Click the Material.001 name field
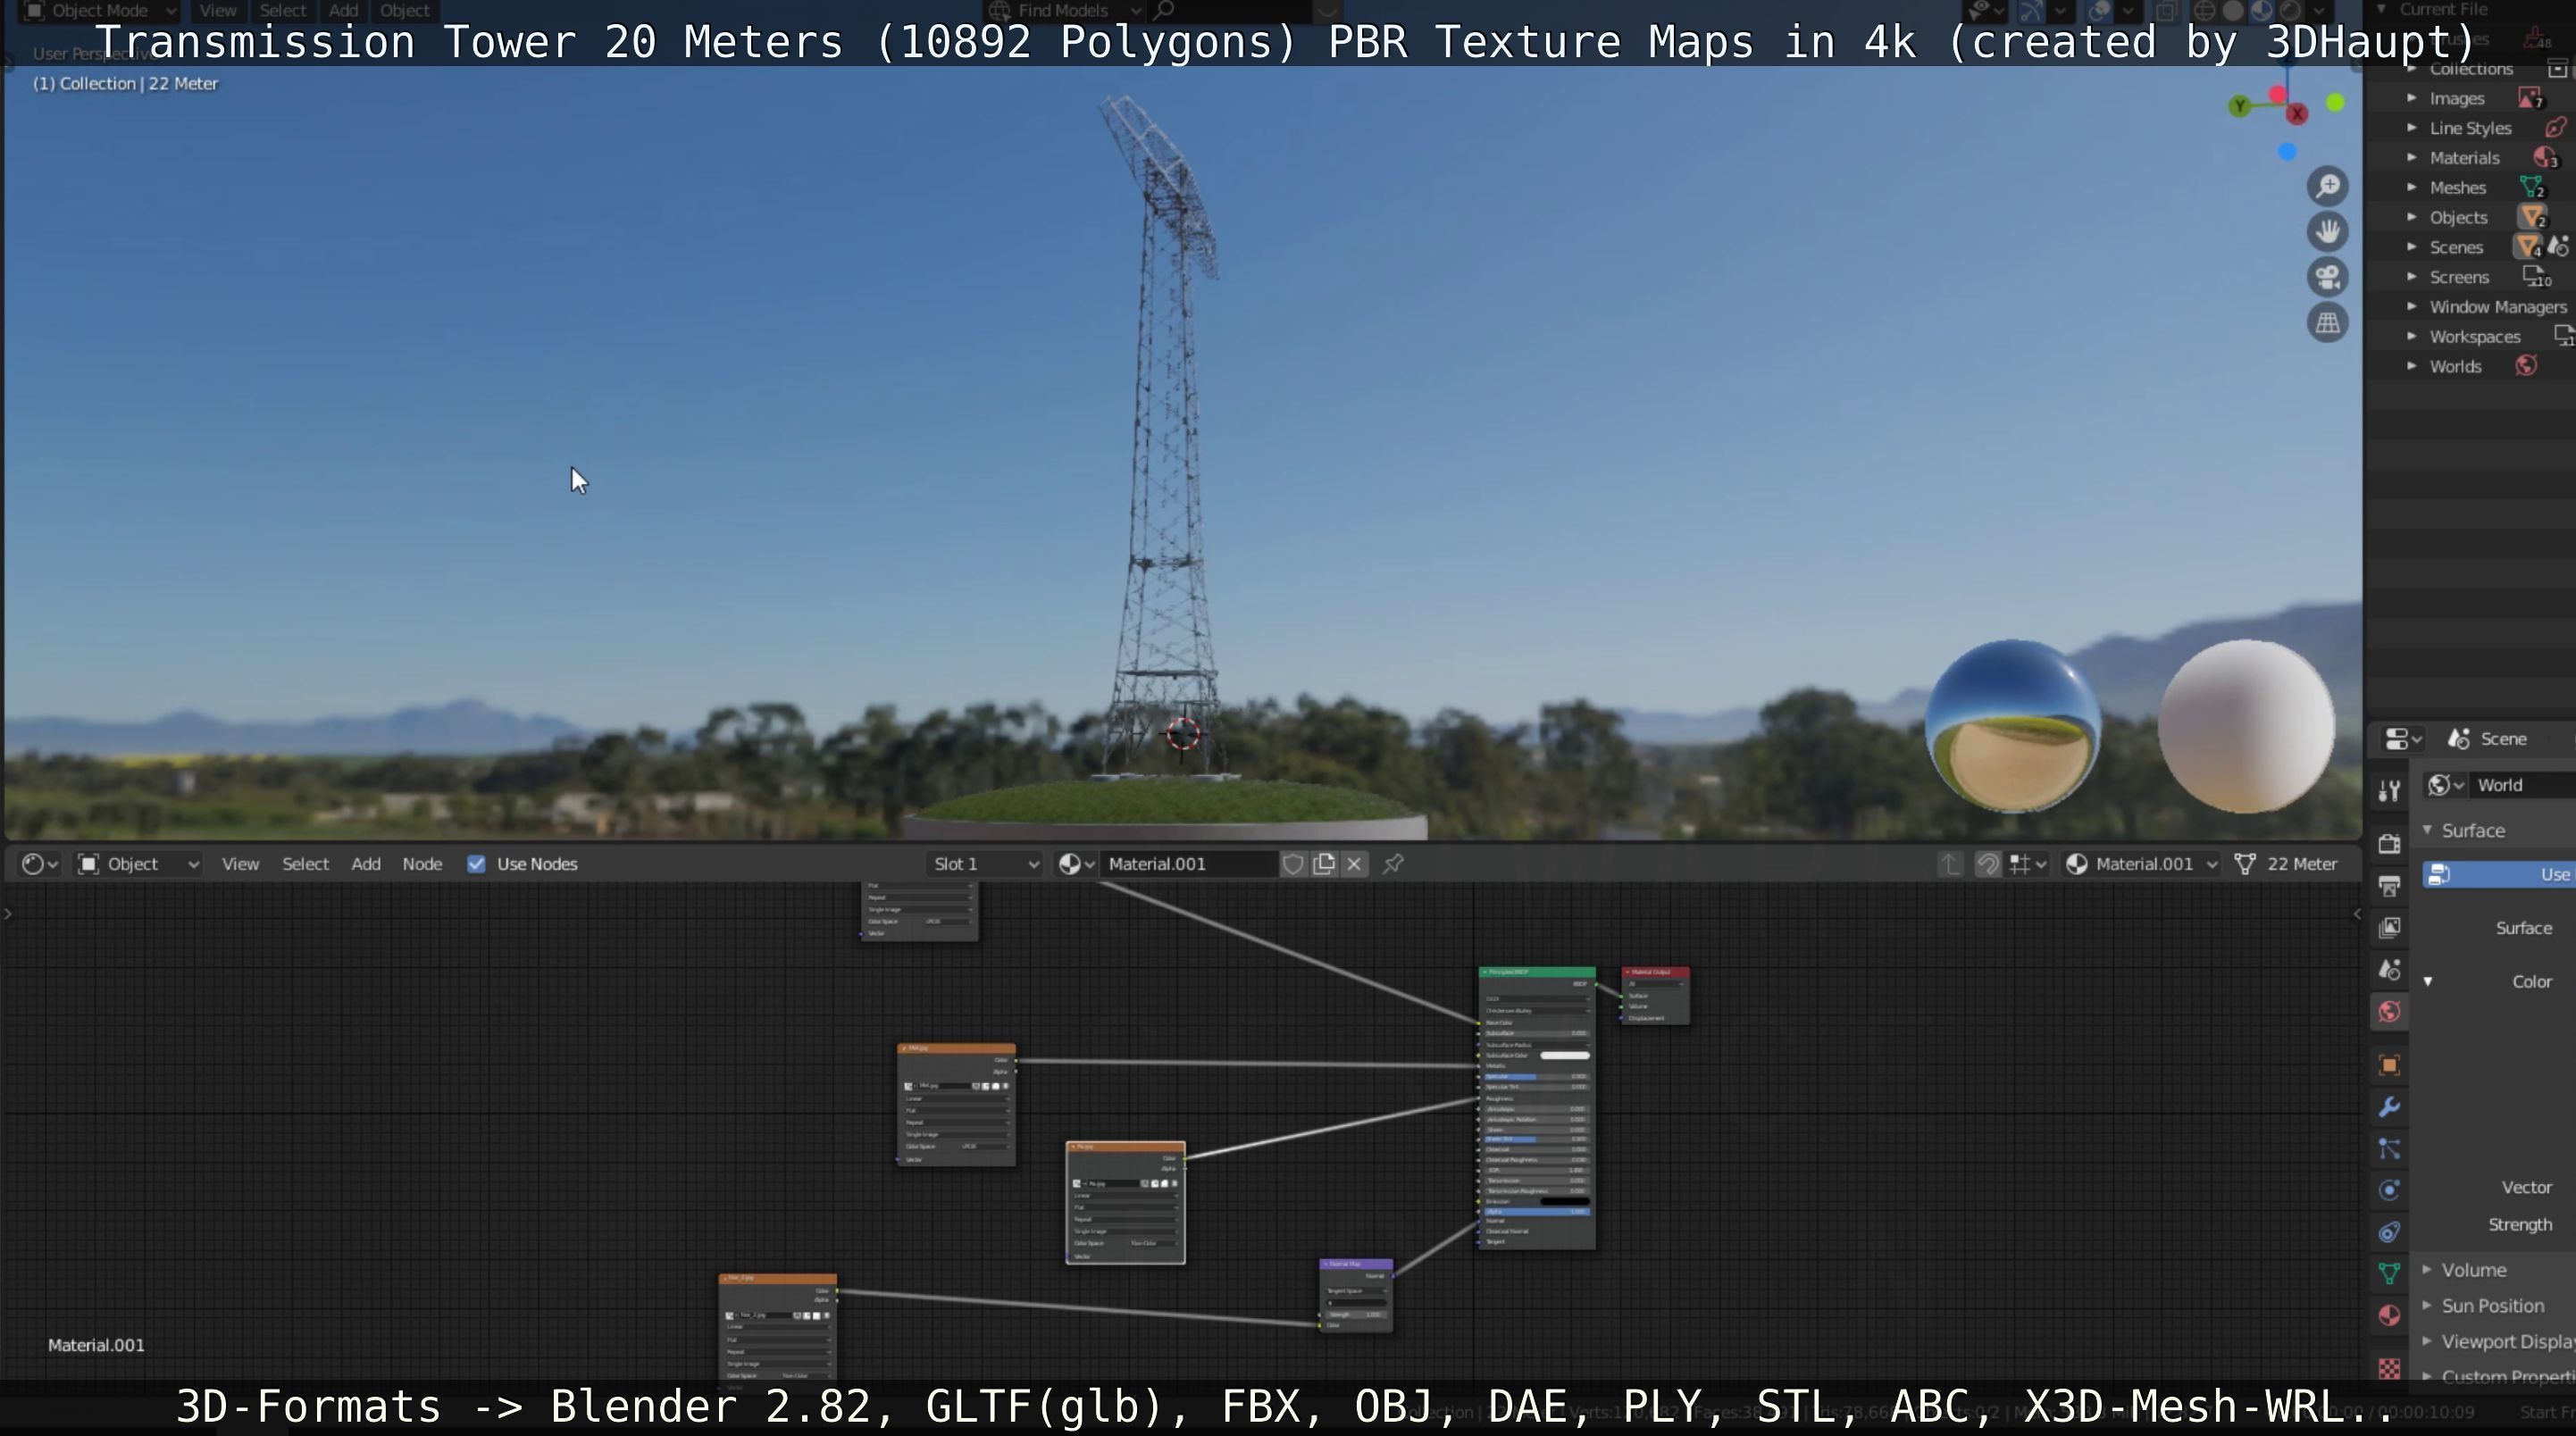This screenshot has width=2576, height=1436. point(1189,864)
